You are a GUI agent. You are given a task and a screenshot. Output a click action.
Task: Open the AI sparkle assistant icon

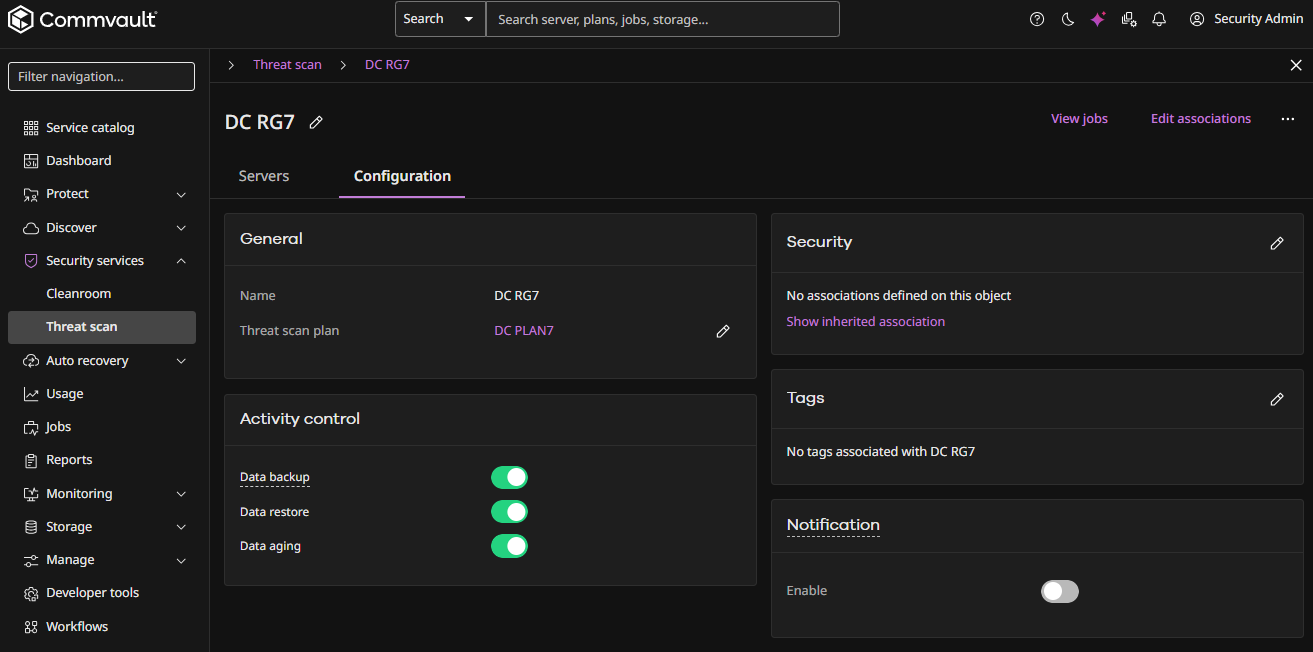click(x=1098, y=19)
